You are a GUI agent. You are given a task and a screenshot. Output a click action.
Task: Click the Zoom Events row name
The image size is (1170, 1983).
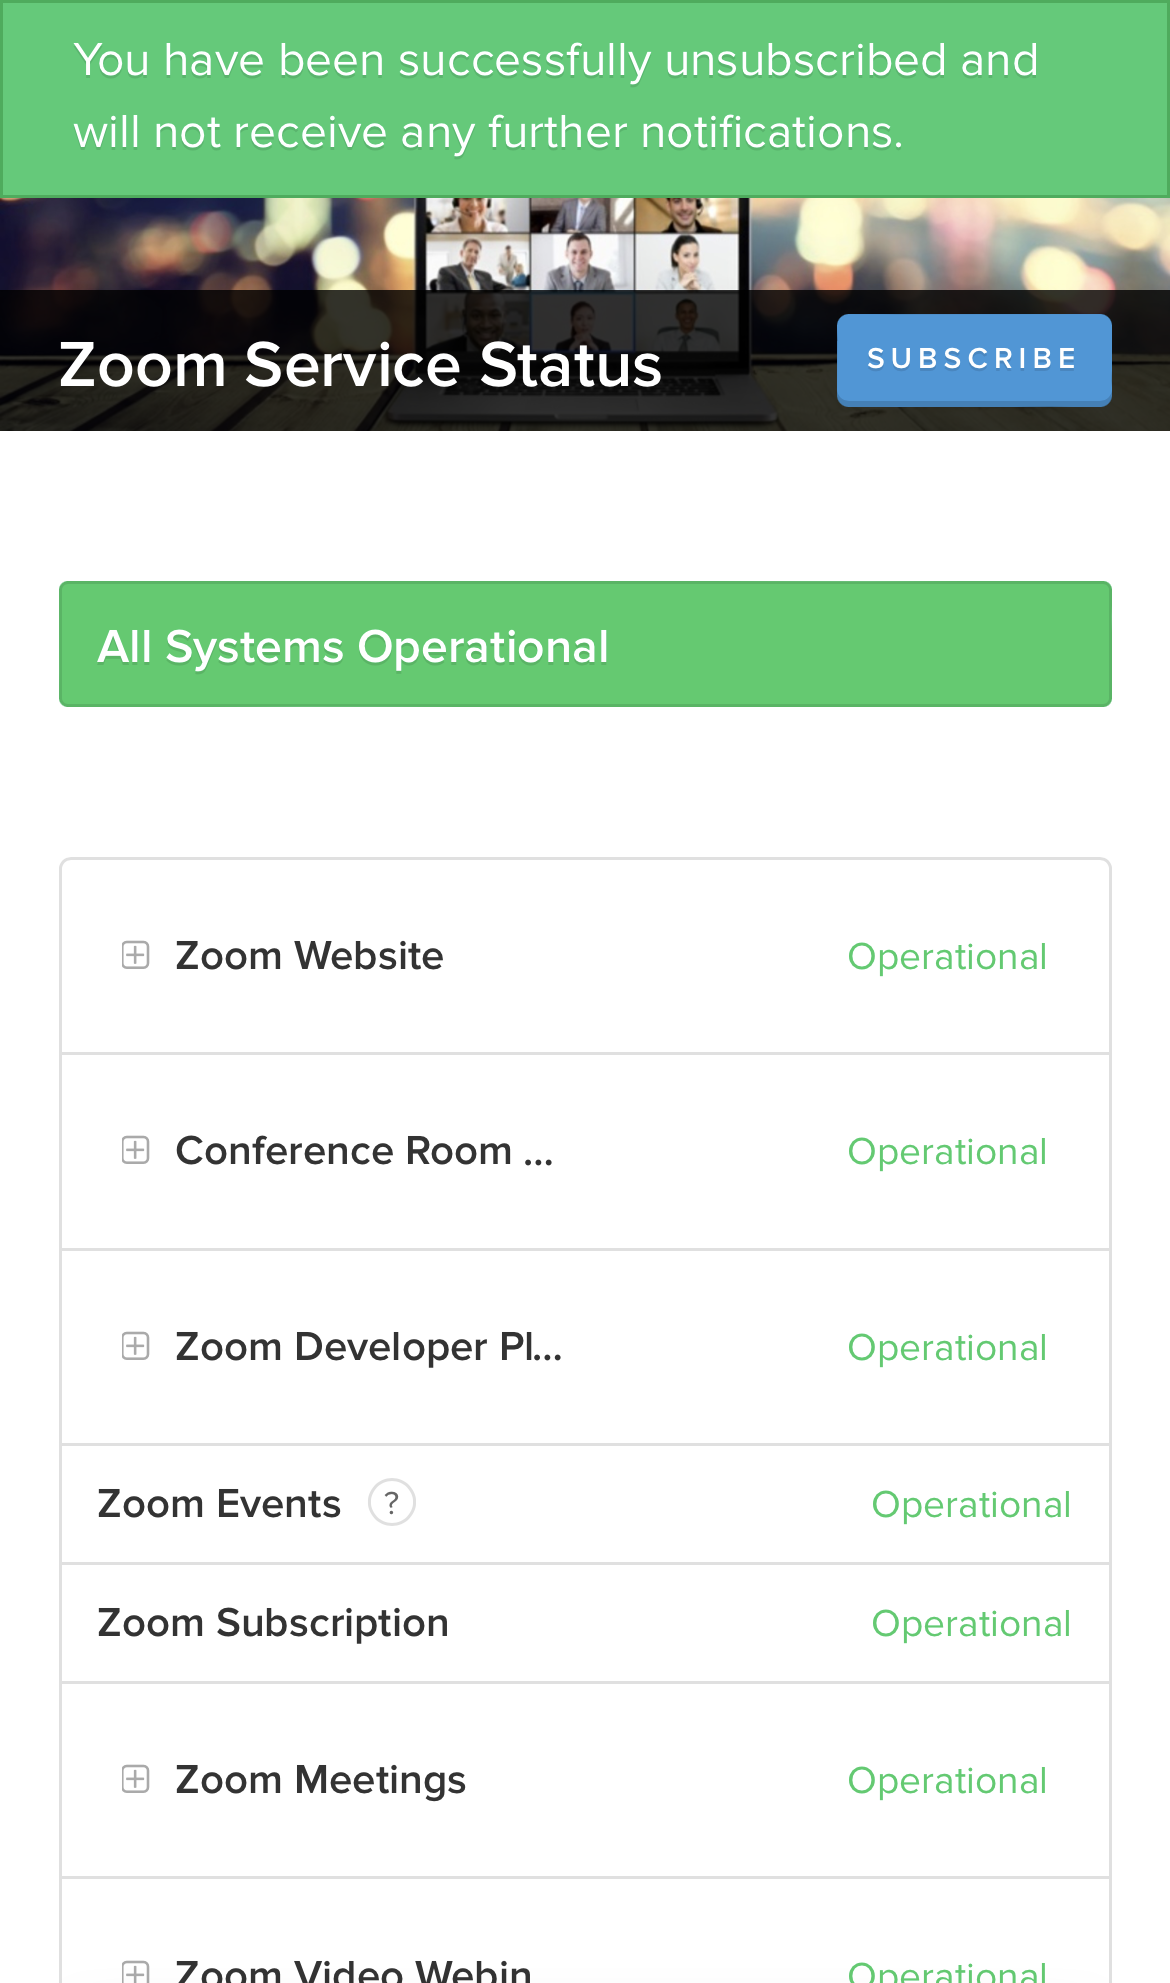click(219, 1504)
